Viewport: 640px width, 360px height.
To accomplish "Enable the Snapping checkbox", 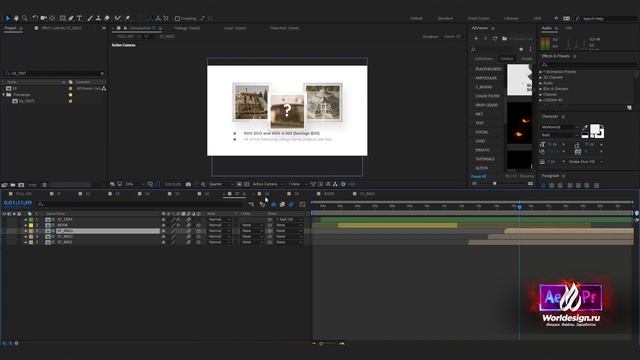I will click(x=177, y=19).
